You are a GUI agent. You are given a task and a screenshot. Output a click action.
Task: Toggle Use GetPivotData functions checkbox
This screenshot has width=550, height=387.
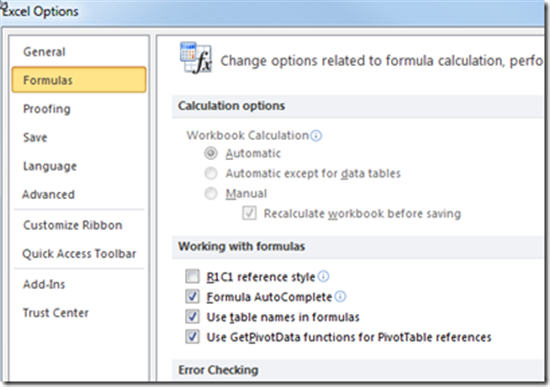pyautogui.click(x=192, y=337)
